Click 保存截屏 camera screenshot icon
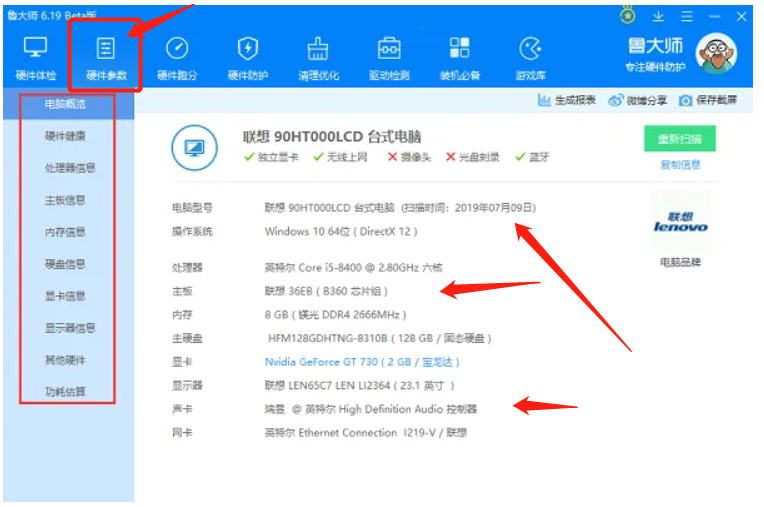 click(685, 100)
